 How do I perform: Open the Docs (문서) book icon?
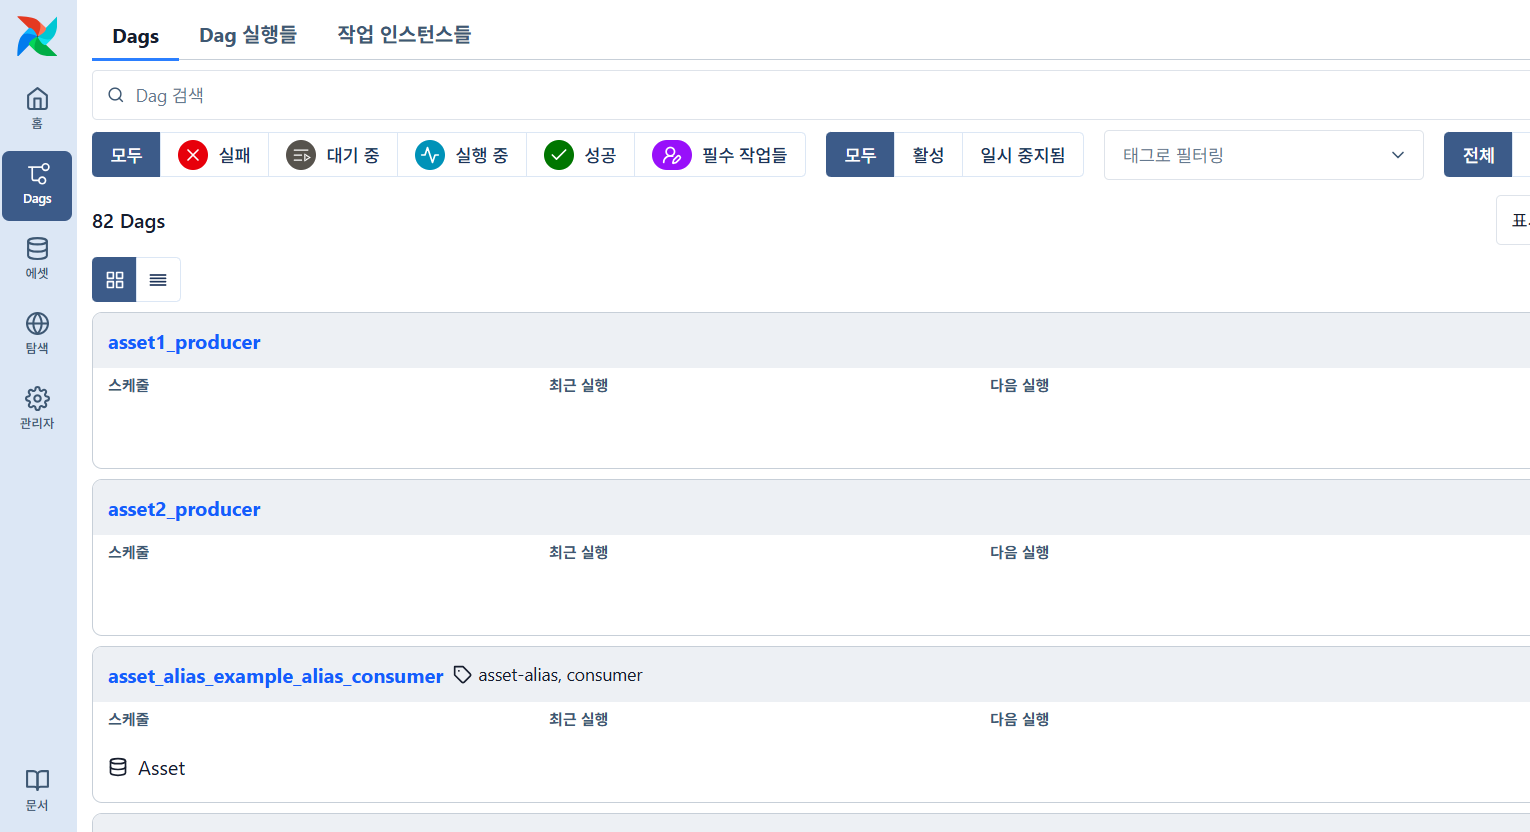pyautogui.click(x=37, y=789)
